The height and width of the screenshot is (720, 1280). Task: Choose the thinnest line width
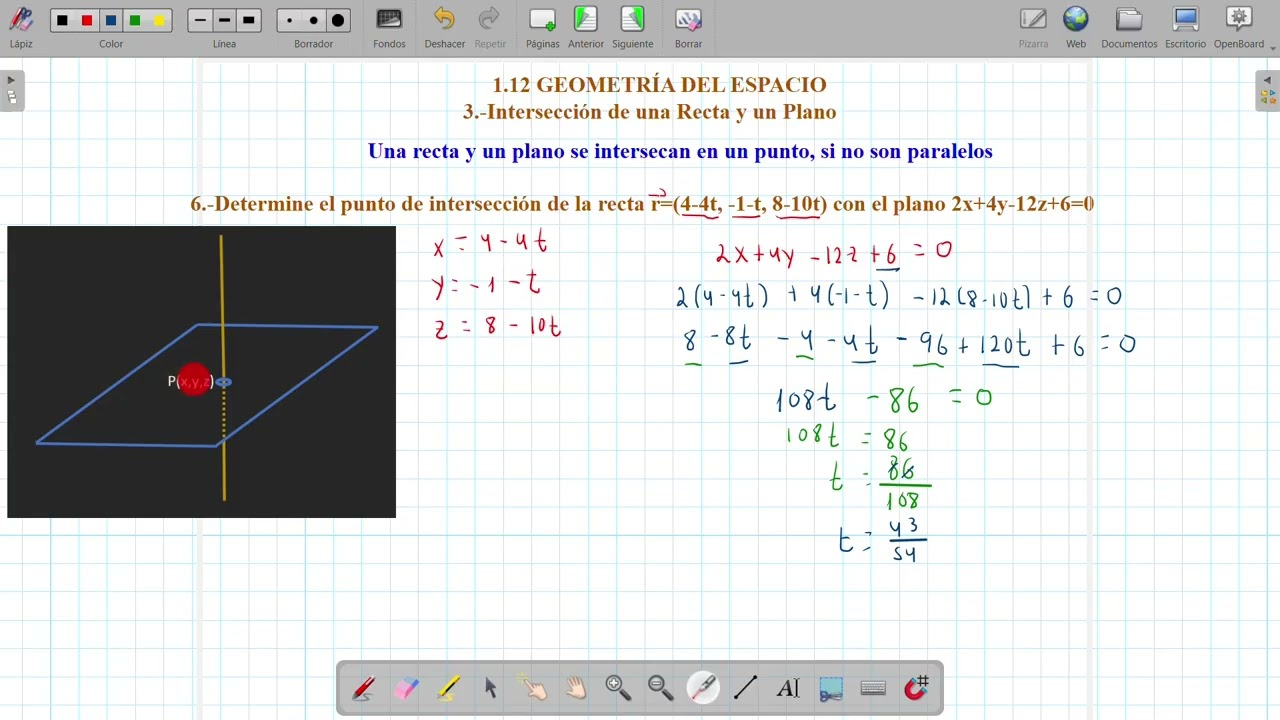click(x=200, y=20)
